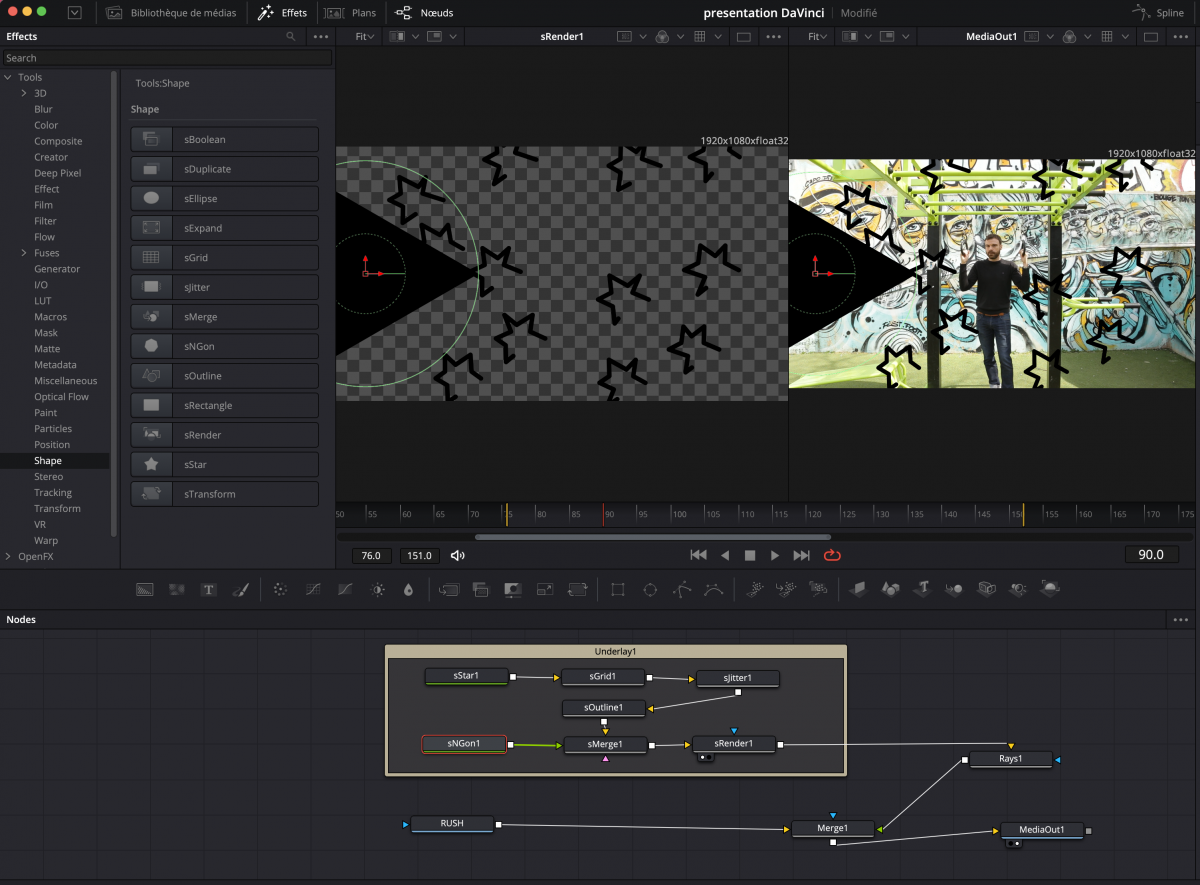Click the Paint brush tool icon
The width and height of the screenshot is (1200, 885).
(x=240, y=590)
